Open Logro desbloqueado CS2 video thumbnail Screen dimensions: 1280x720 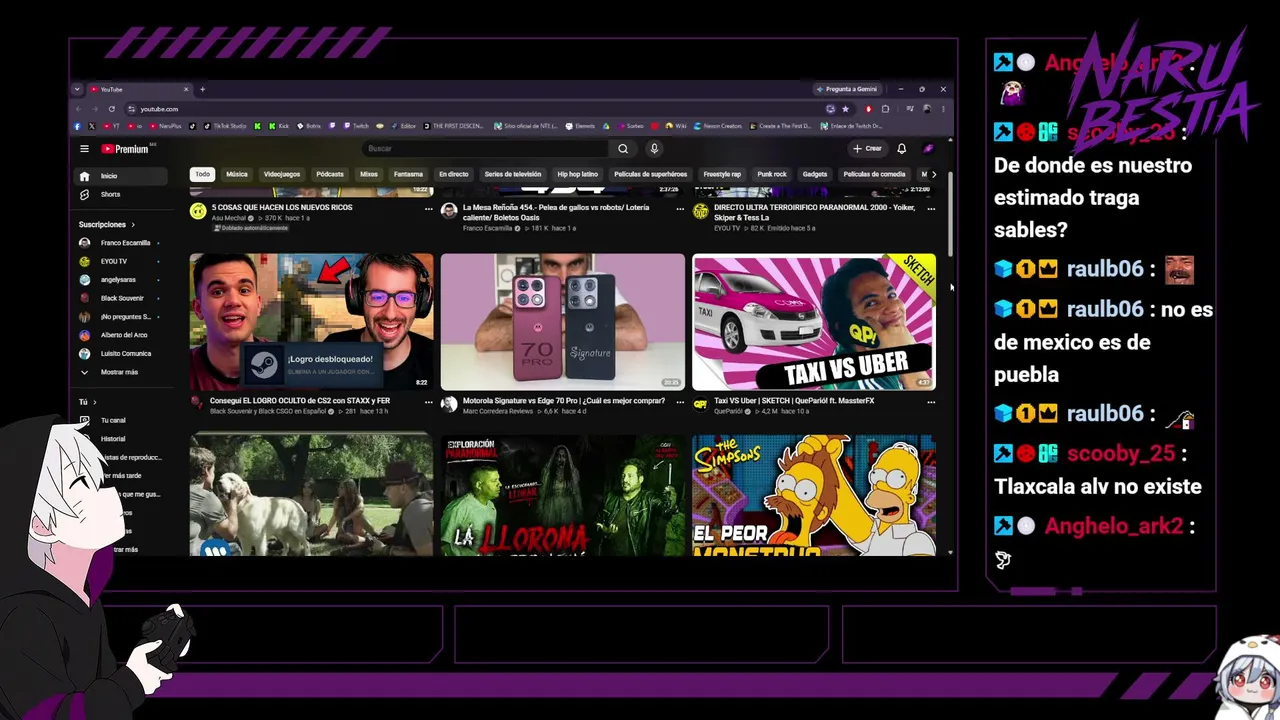click(312, 321)
